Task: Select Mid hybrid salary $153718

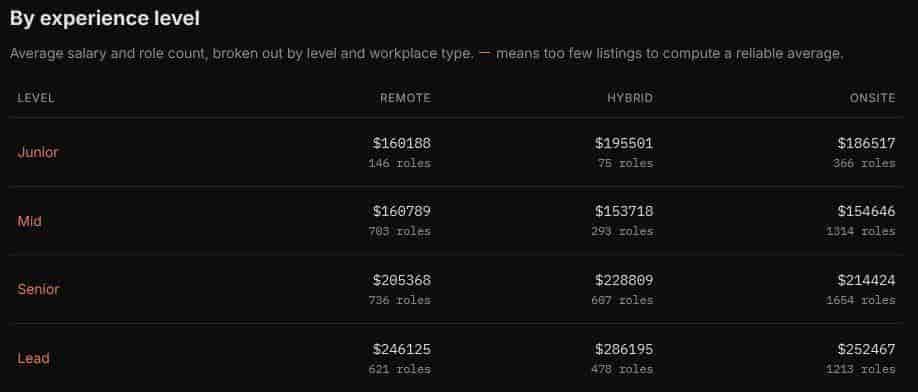Action: pos(624,211)
